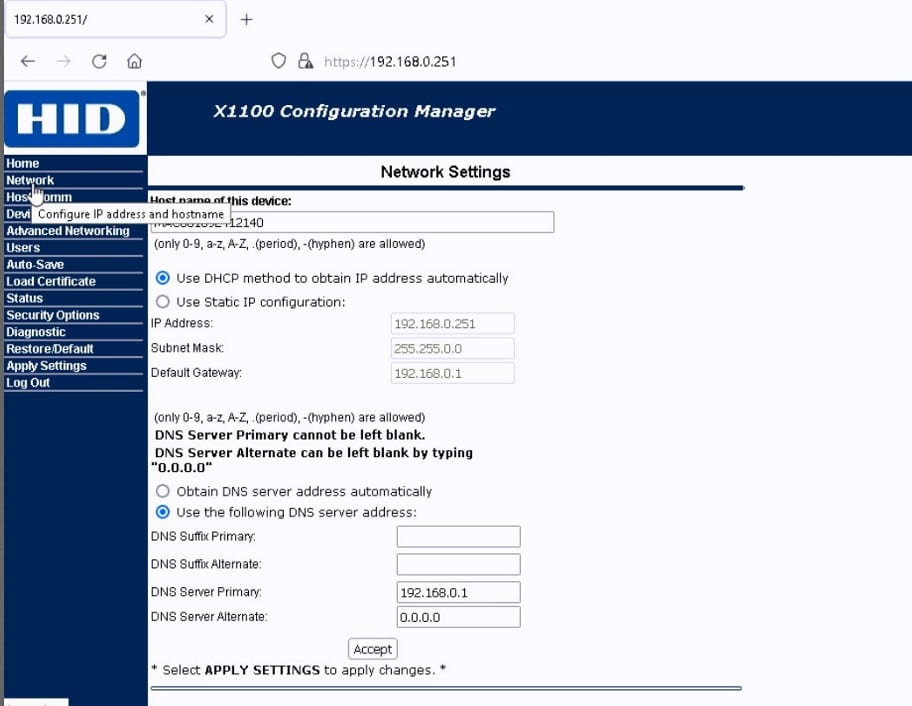Click the browser forward arrow
The image size is (912, 706).
point(63,61)
